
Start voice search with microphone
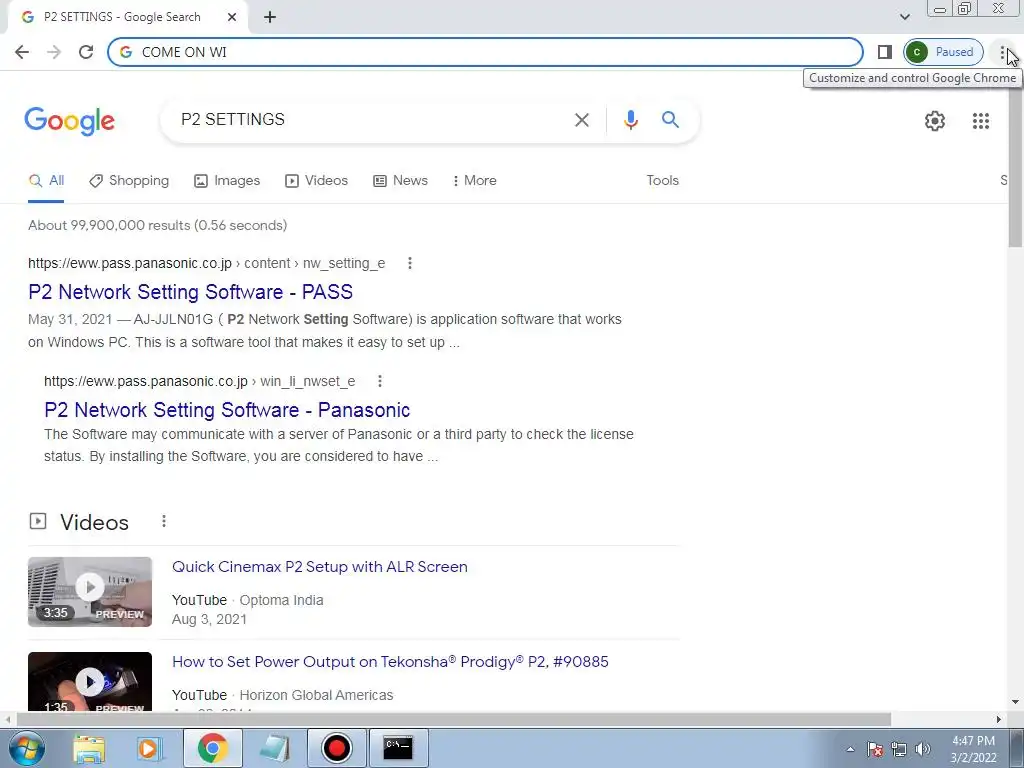click(630, 120)
